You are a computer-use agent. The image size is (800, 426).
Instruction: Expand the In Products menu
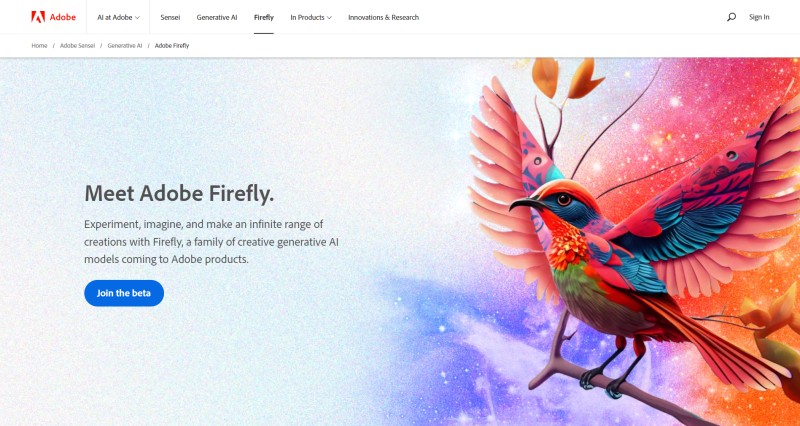311,17
